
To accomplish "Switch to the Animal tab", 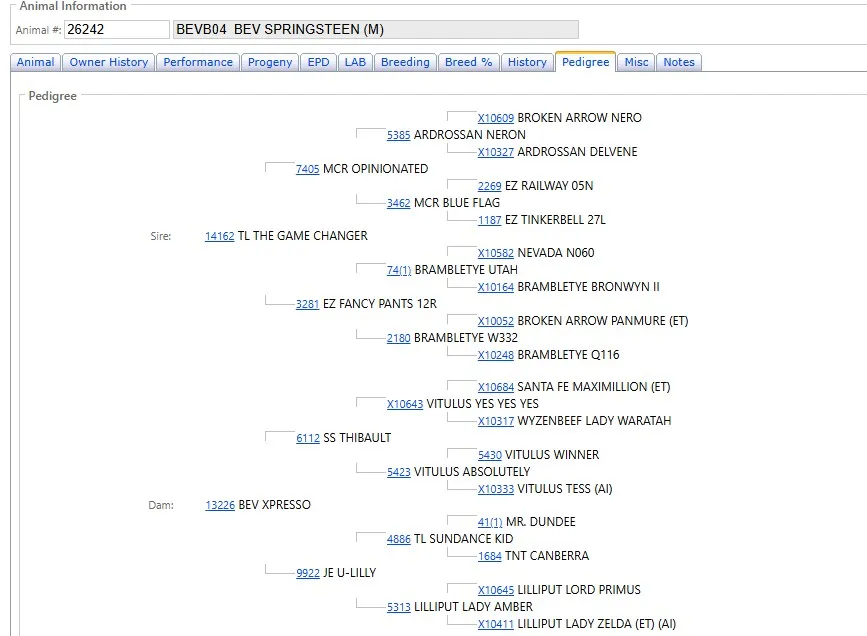I will click(x=36, y=62).
